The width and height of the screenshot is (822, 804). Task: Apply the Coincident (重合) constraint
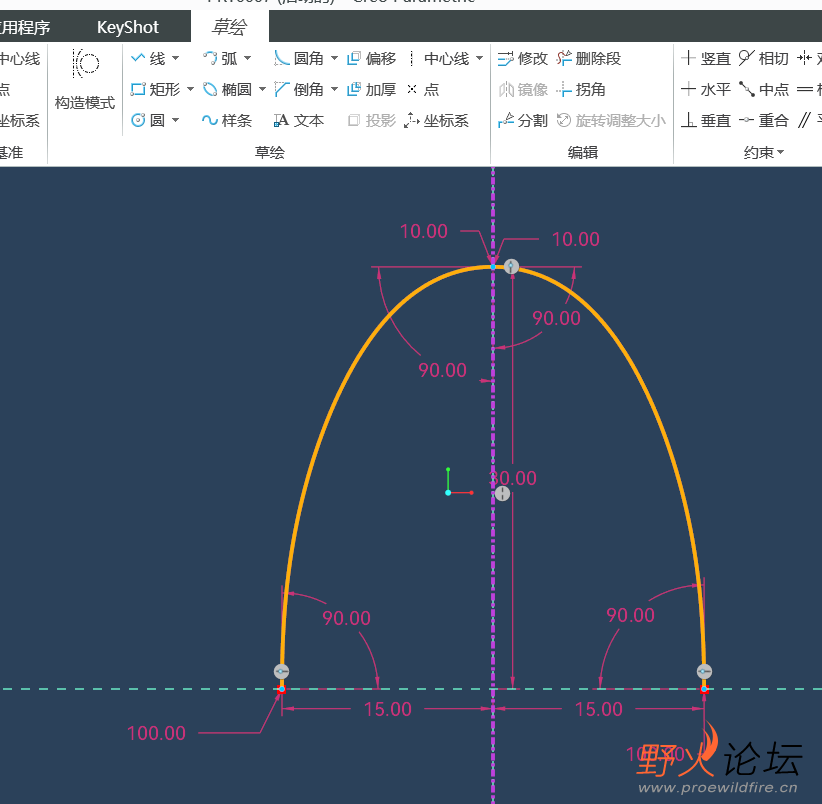click(764, 121)
